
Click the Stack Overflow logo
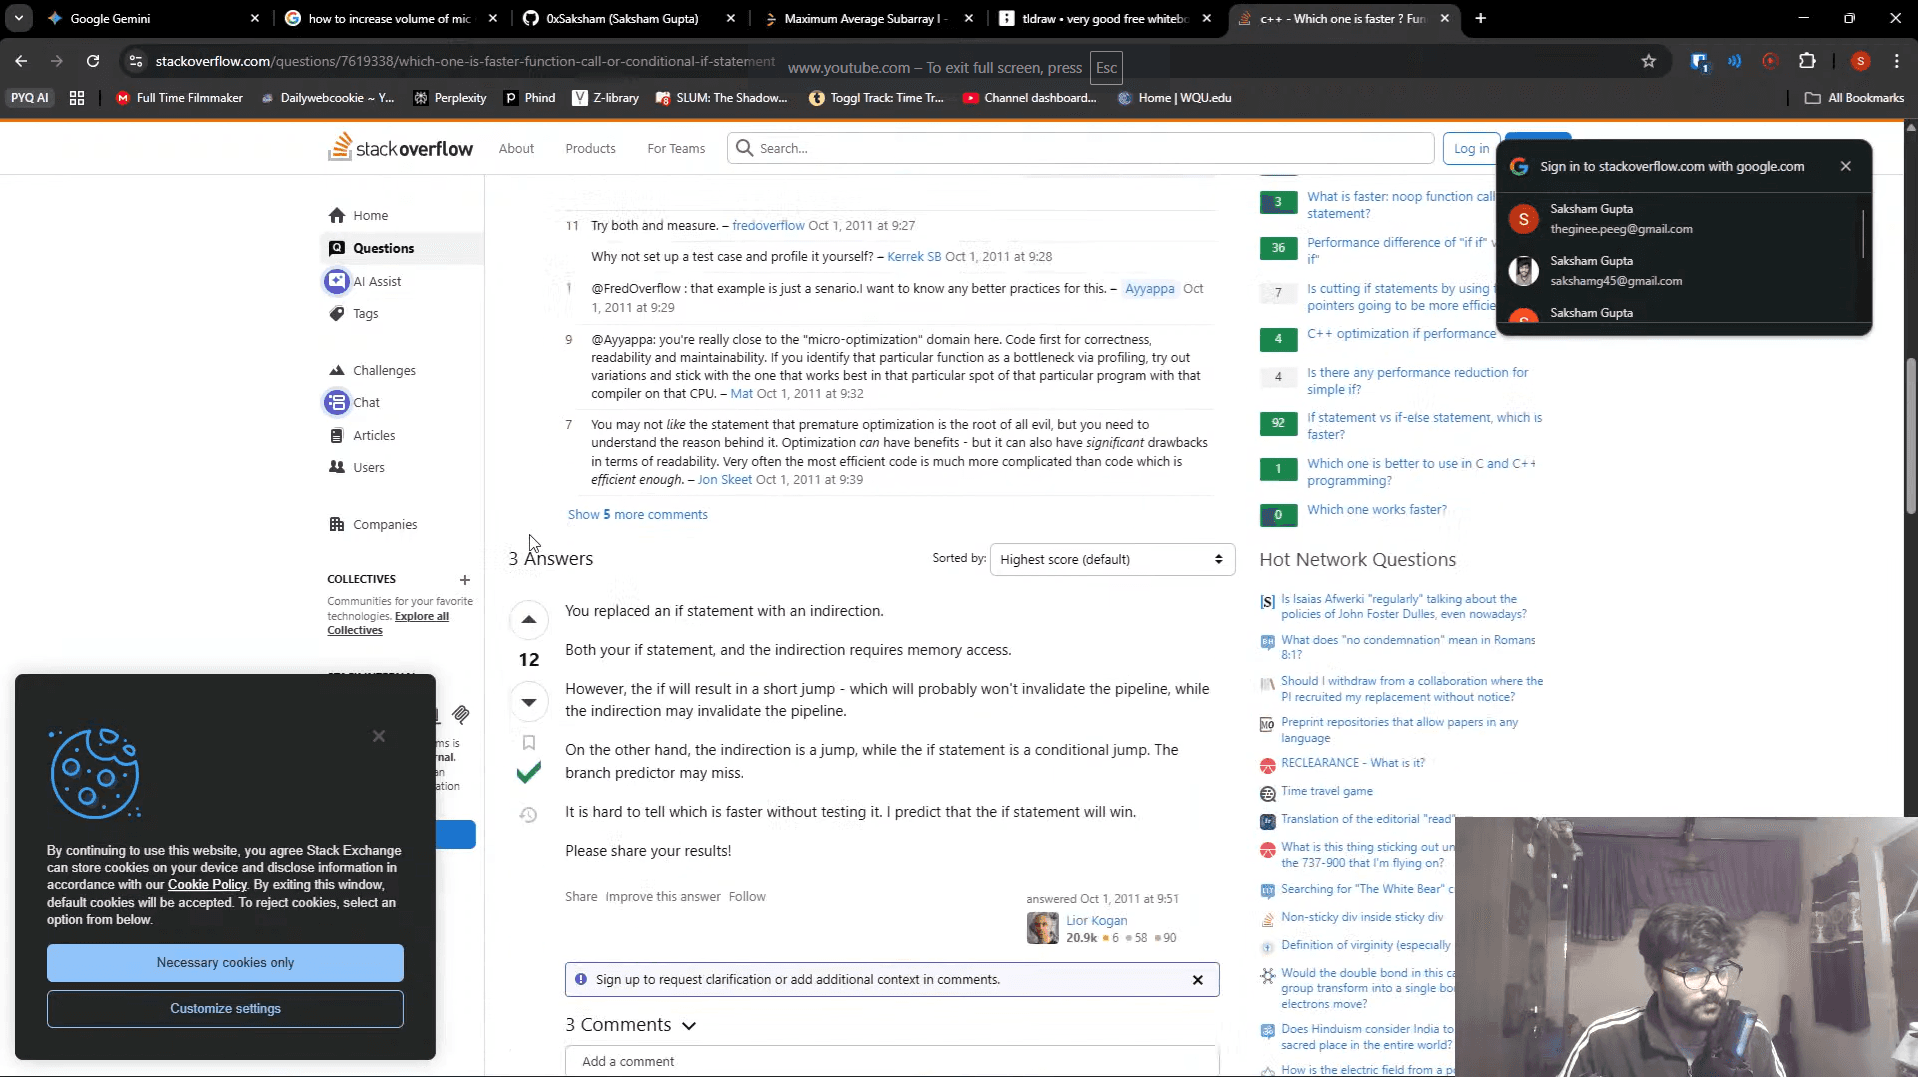click(x=401, y=148)
